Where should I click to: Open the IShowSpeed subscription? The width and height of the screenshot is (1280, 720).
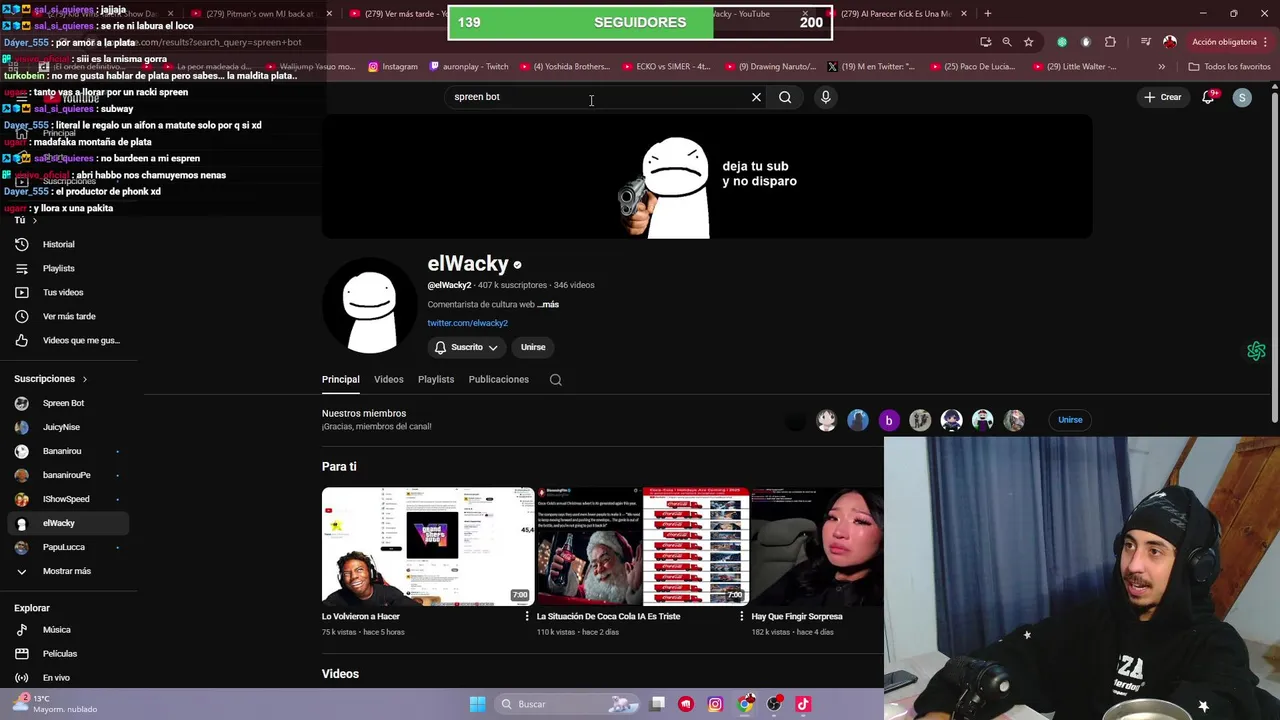(x=65, y=499)
